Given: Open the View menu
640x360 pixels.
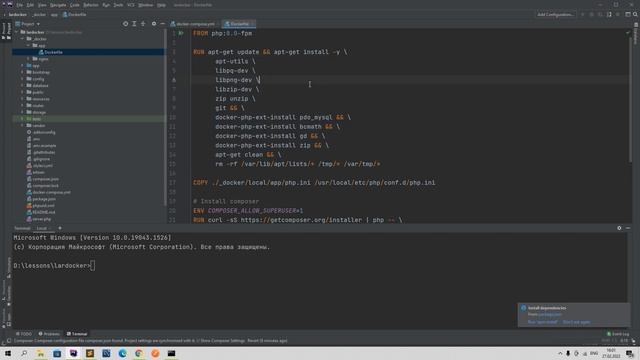Looking at the screenshot, I should pyautogui.click(x=42, y=5).
